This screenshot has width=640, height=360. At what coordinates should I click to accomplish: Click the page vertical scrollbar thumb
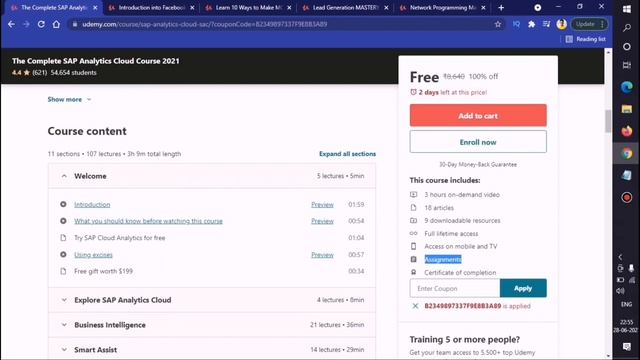[608, 121]
